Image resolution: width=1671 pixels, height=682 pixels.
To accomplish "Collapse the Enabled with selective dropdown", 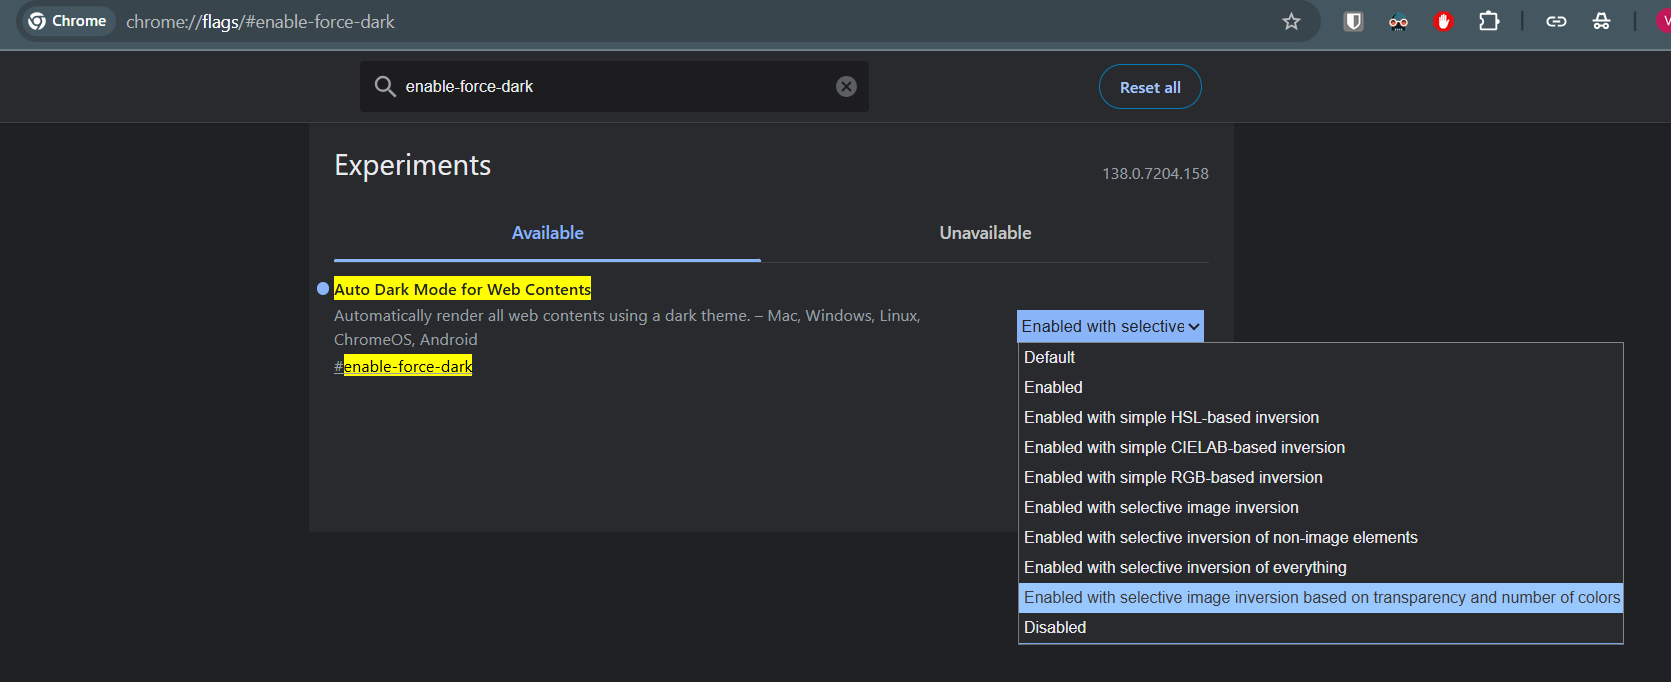I will 1110,326.
